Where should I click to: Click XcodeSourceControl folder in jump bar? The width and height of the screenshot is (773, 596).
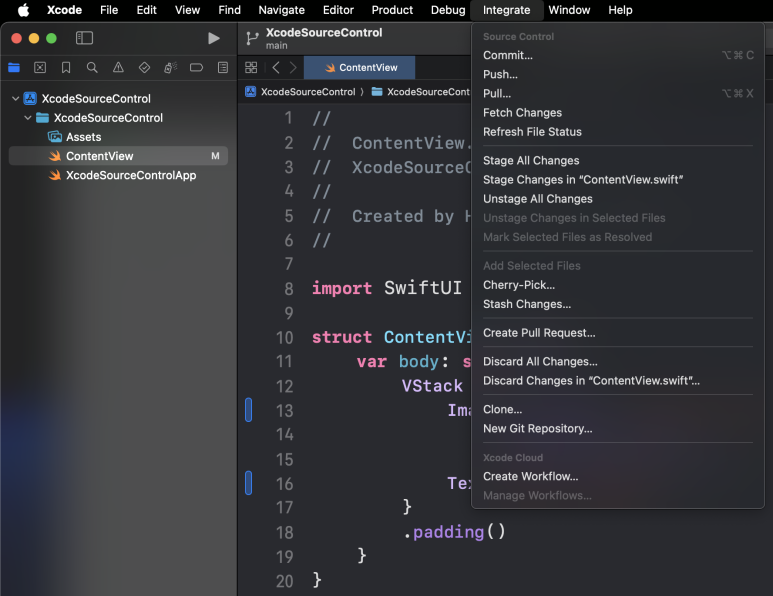(x=421, y=92)
